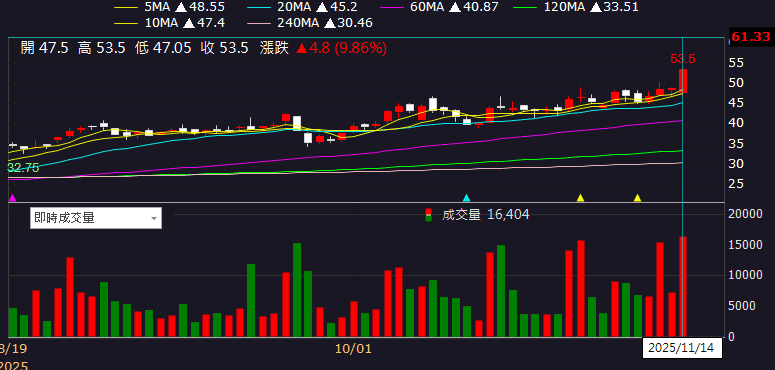Image resolution: width=775 pixels, height=370 pixels.
Task: Click the 61.33 price tag
Action: pos(751,37)
